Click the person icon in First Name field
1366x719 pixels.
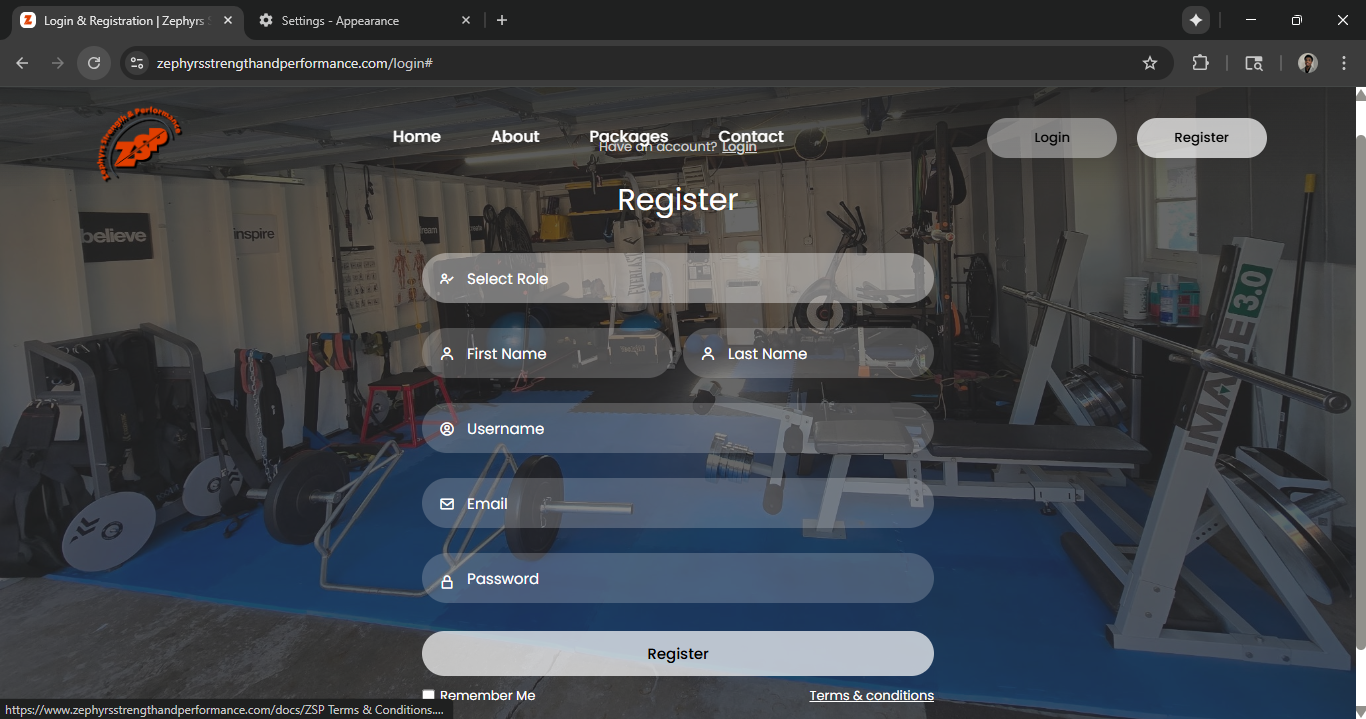pyautogui.click(x=447, y=353)
